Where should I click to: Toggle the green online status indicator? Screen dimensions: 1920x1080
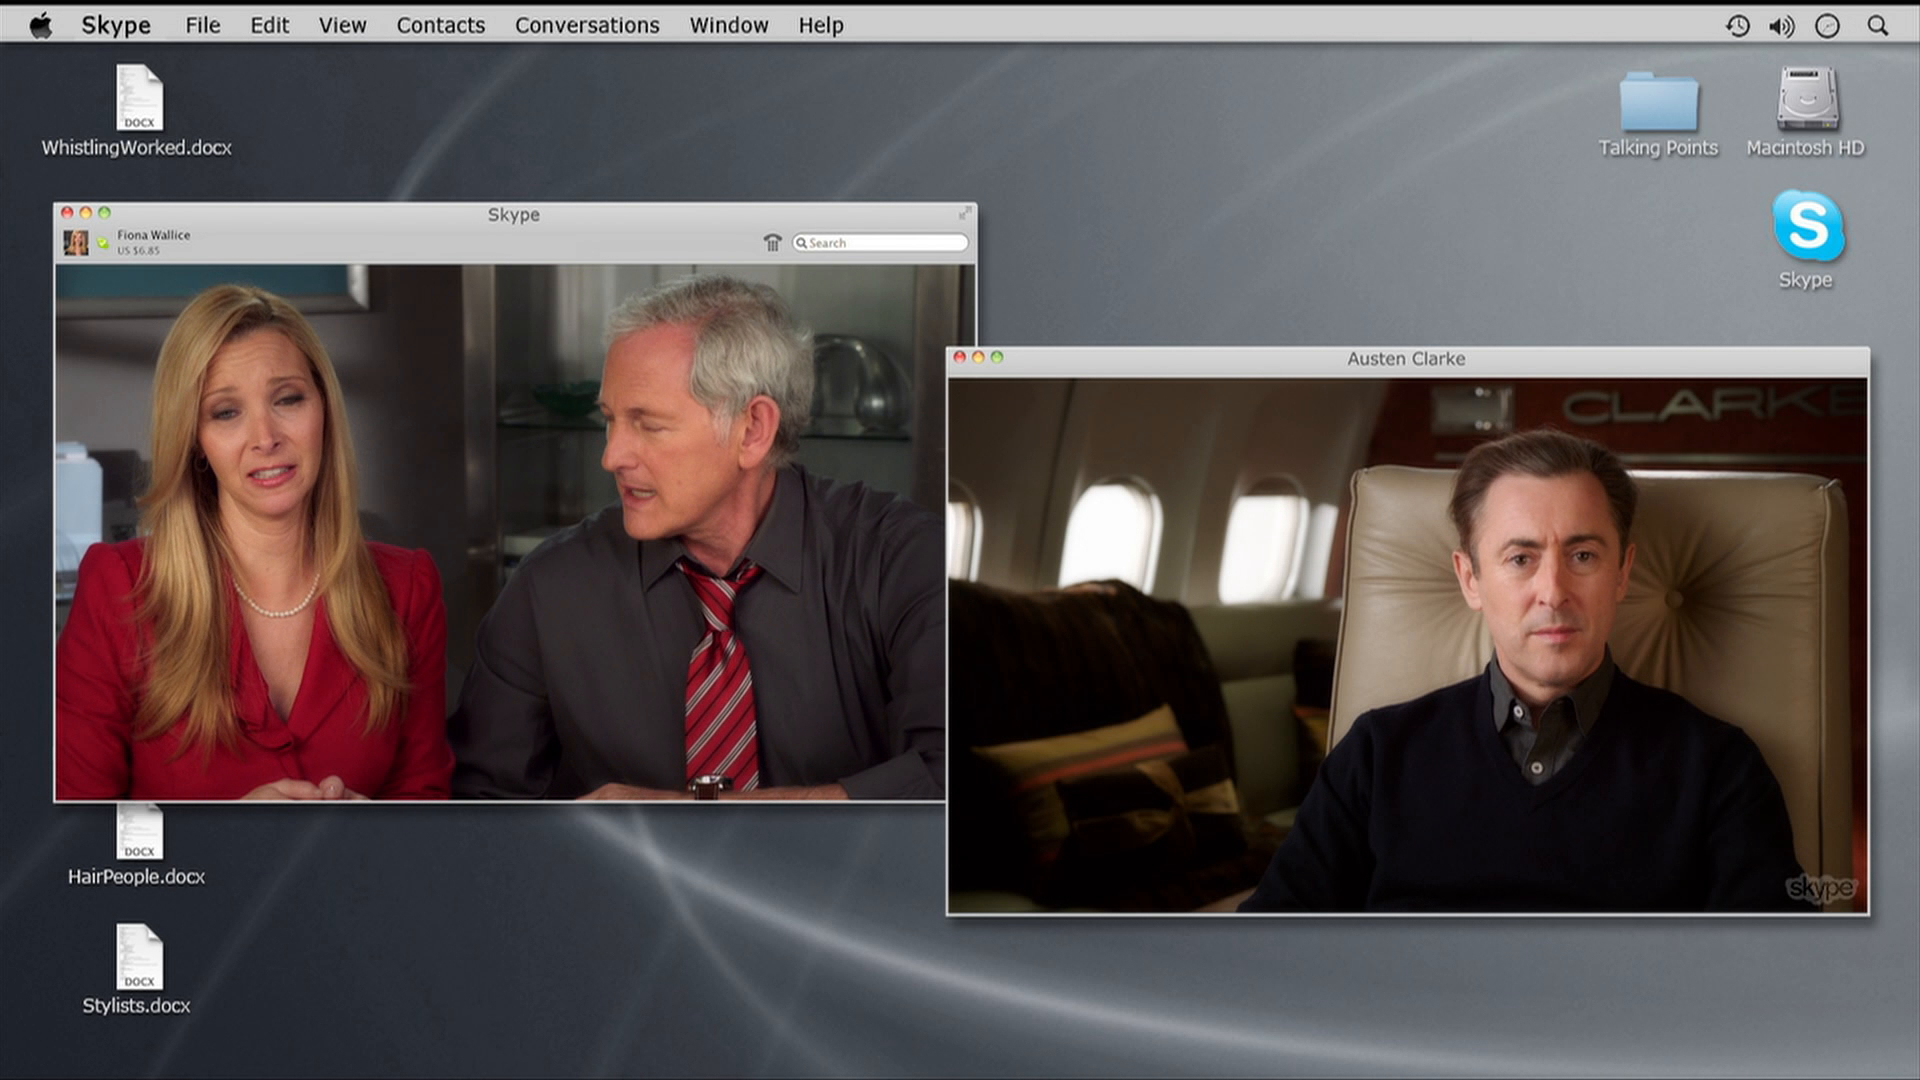[x=102, y=243]
